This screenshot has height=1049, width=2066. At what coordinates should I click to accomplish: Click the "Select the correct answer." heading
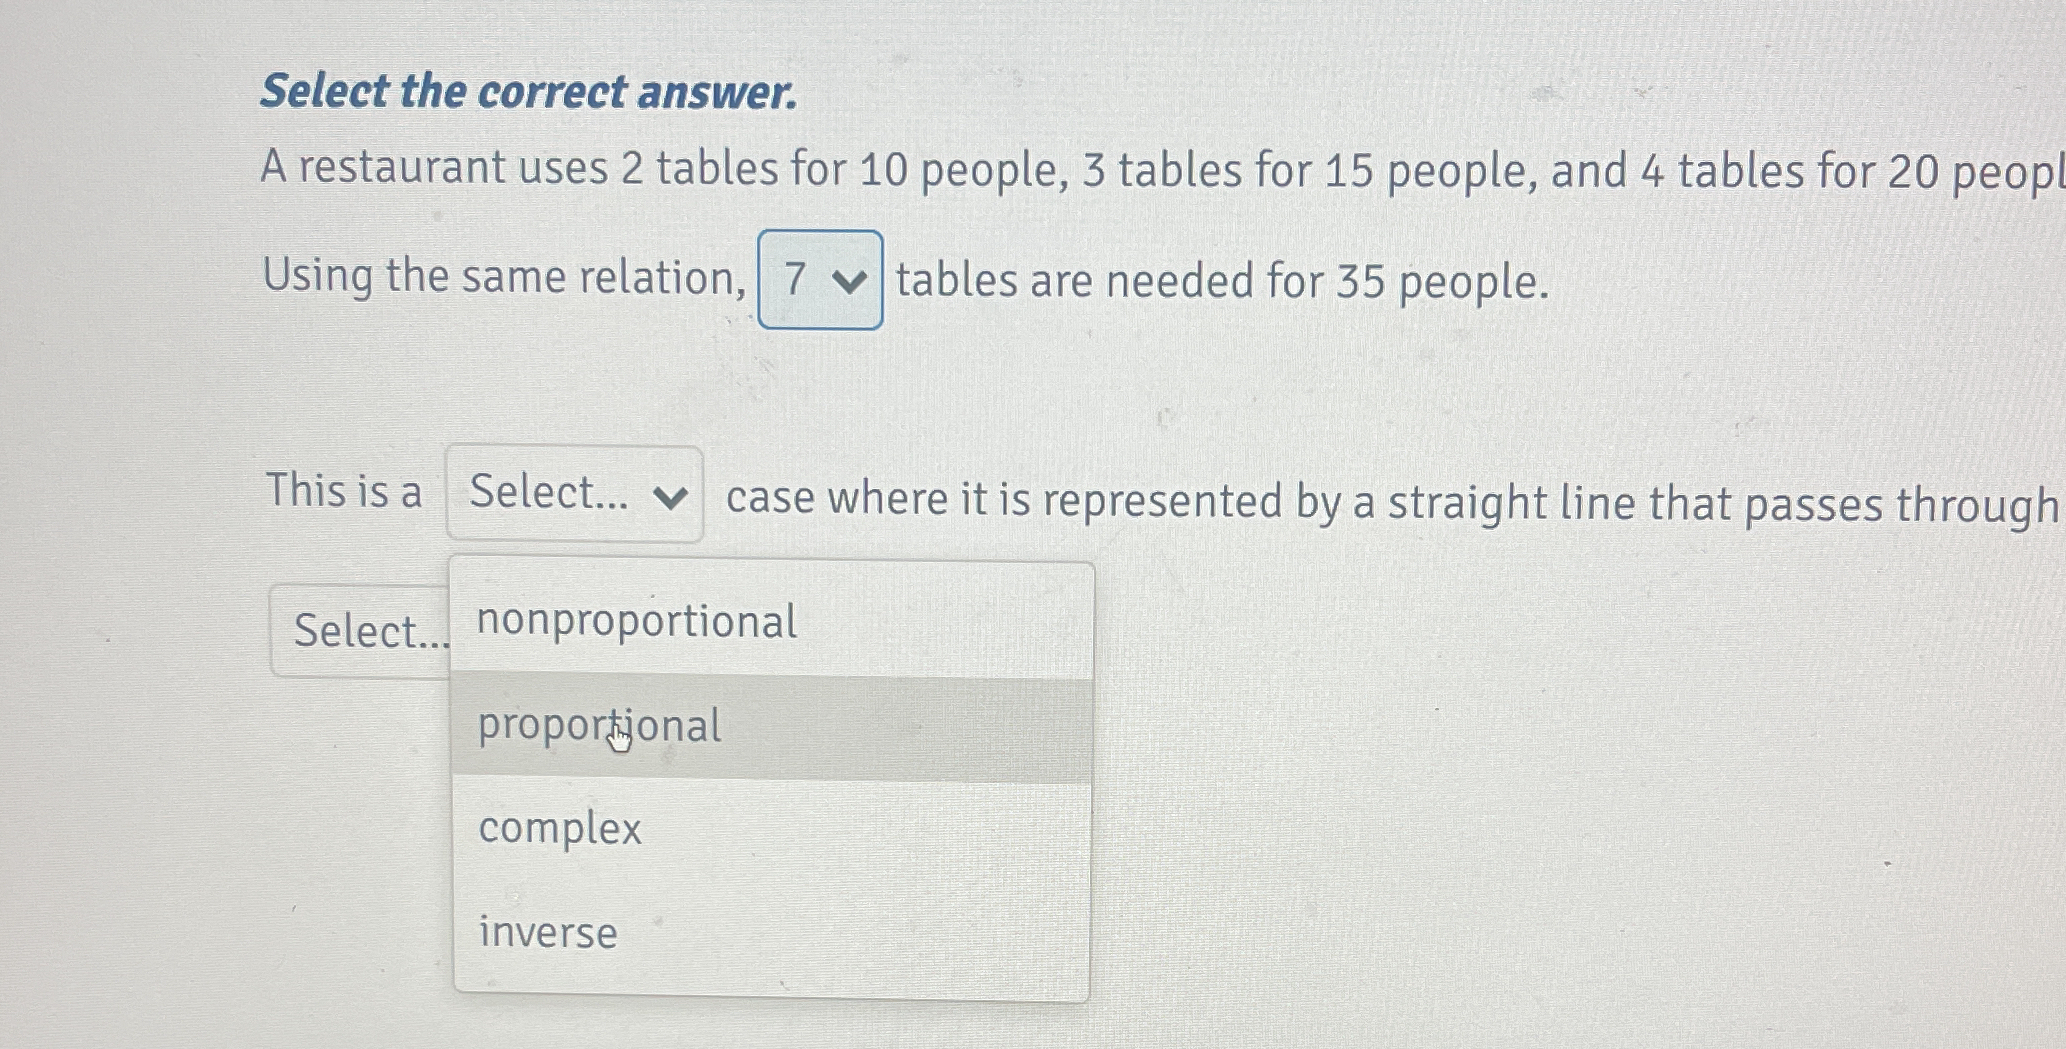(529, 92)
